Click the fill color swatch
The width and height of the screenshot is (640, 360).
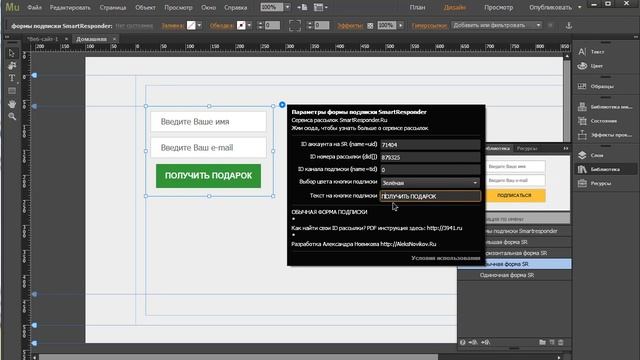191,25
